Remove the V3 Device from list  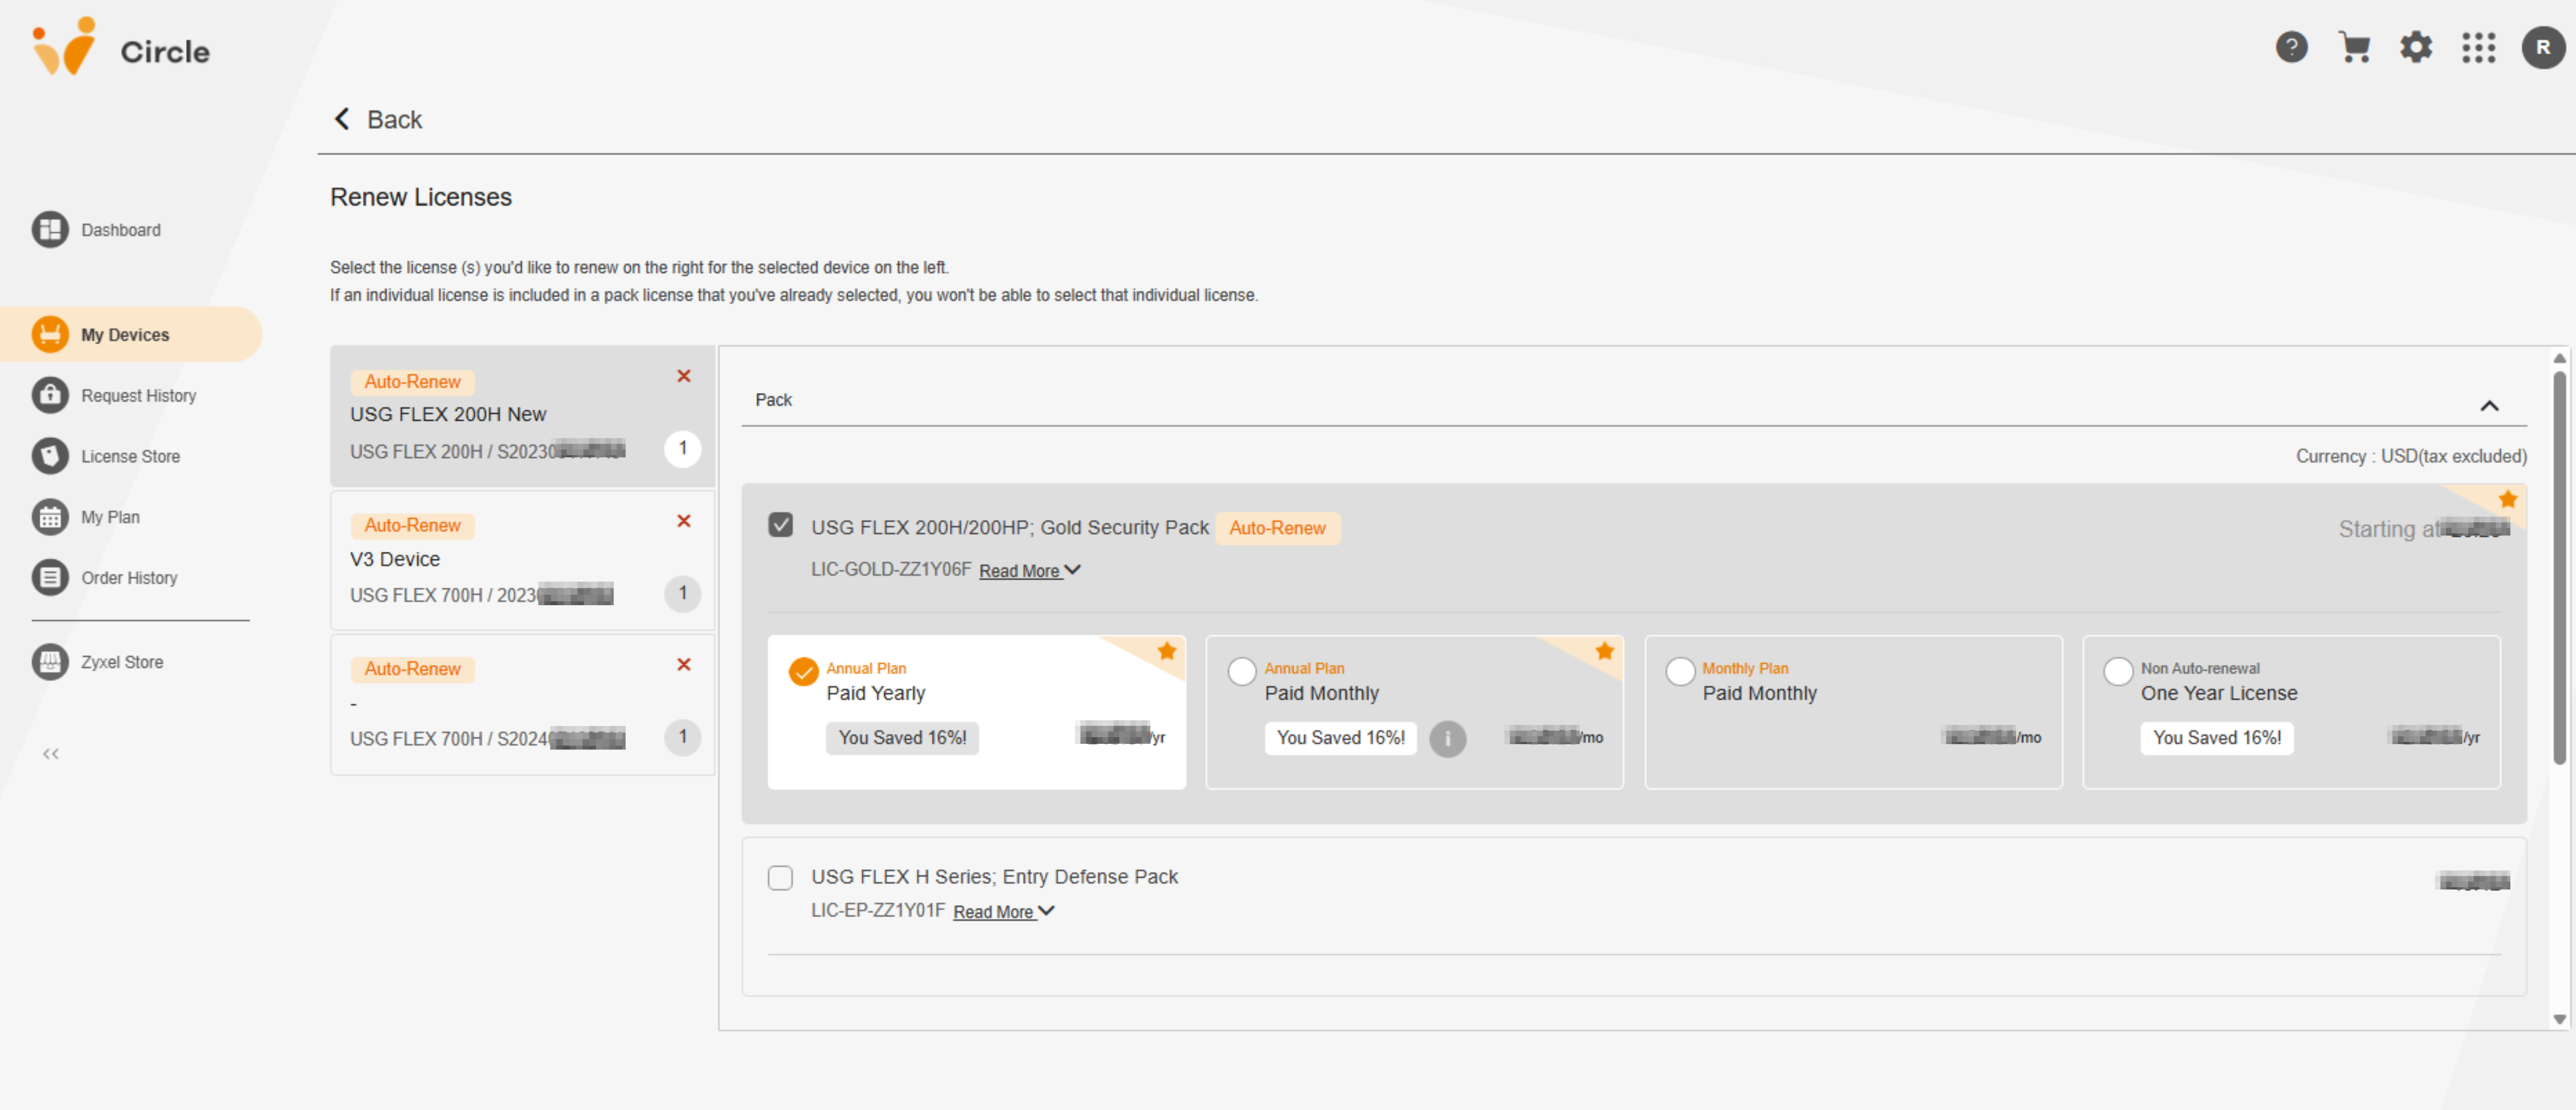pyautogui.click(x=684, y=521)
